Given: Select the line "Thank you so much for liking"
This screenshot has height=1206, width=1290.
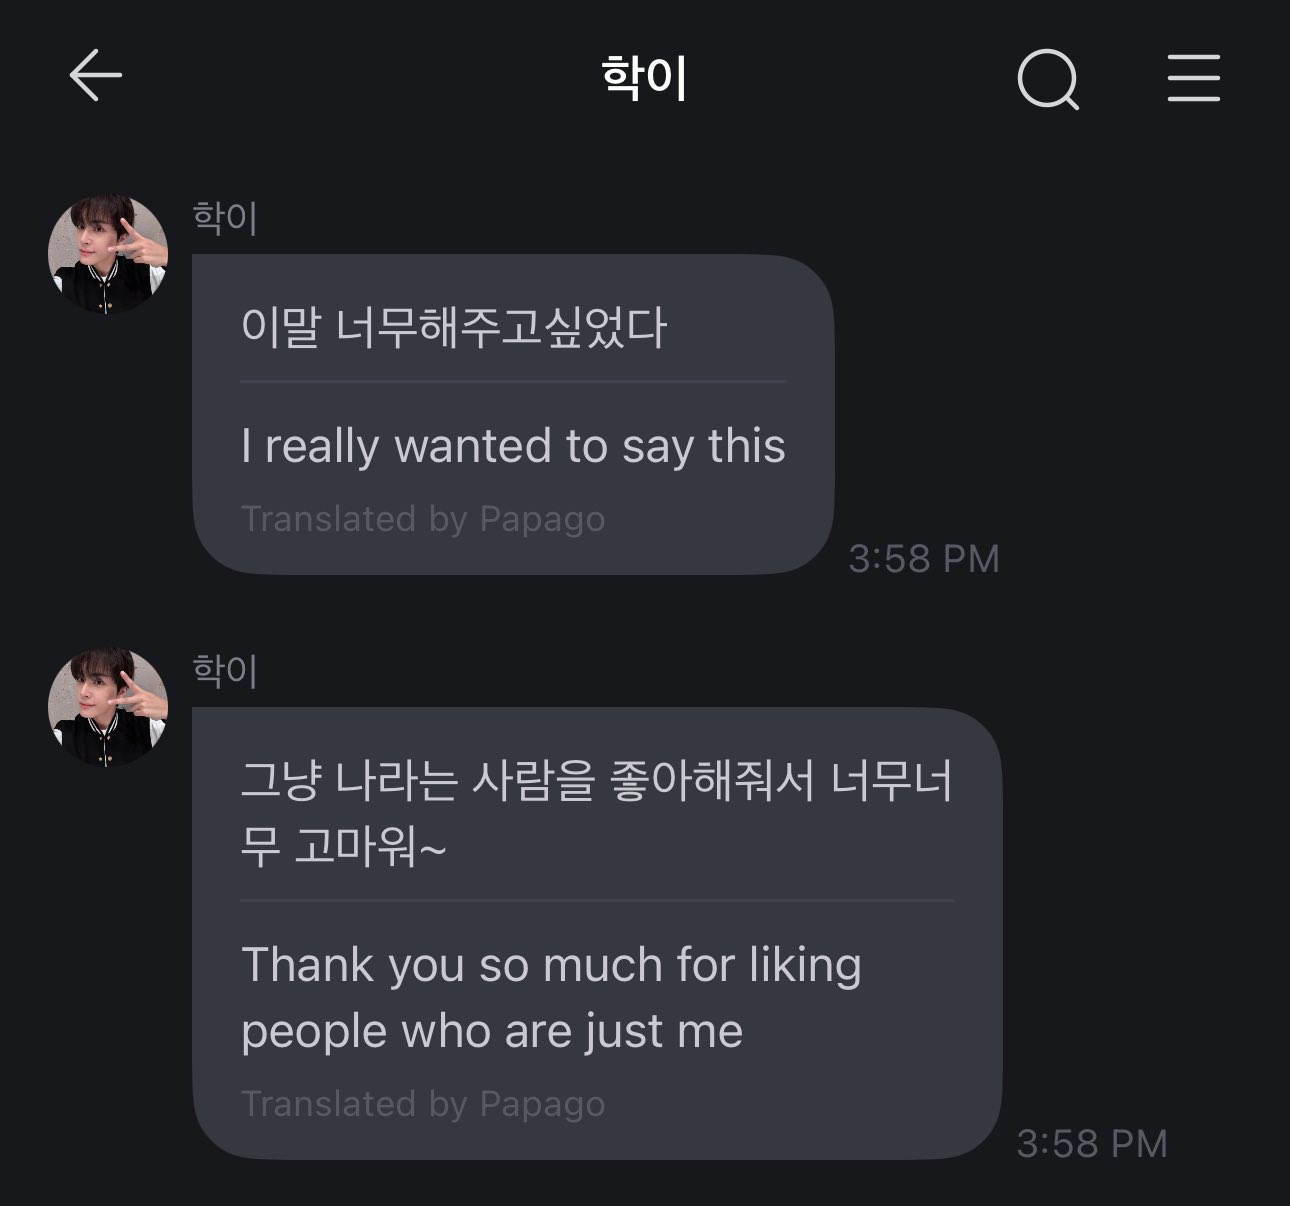Looking at the screenshot, I should coord(551,965).
